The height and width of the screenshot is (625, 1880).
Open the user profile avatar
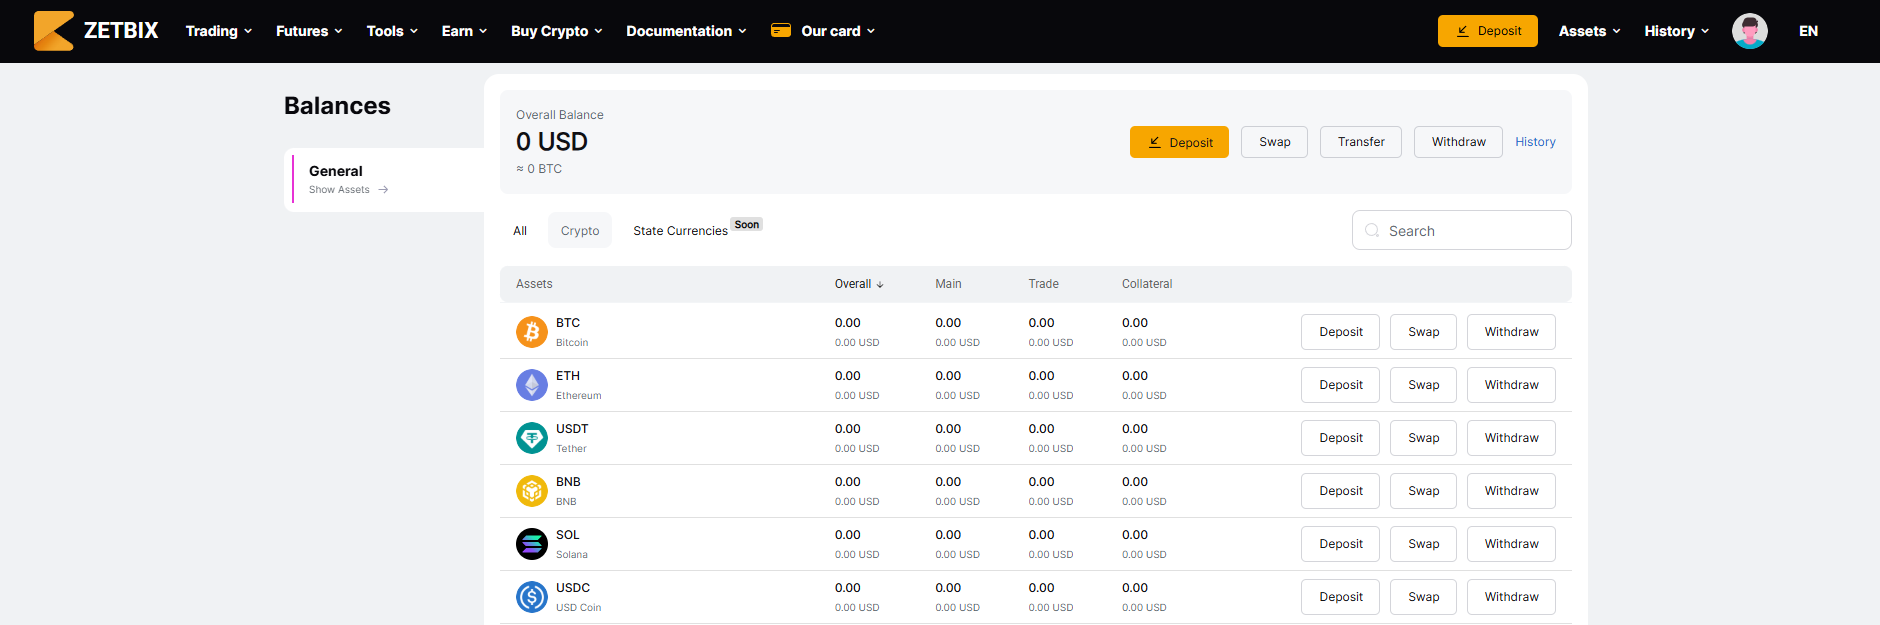click(1750, 31)
